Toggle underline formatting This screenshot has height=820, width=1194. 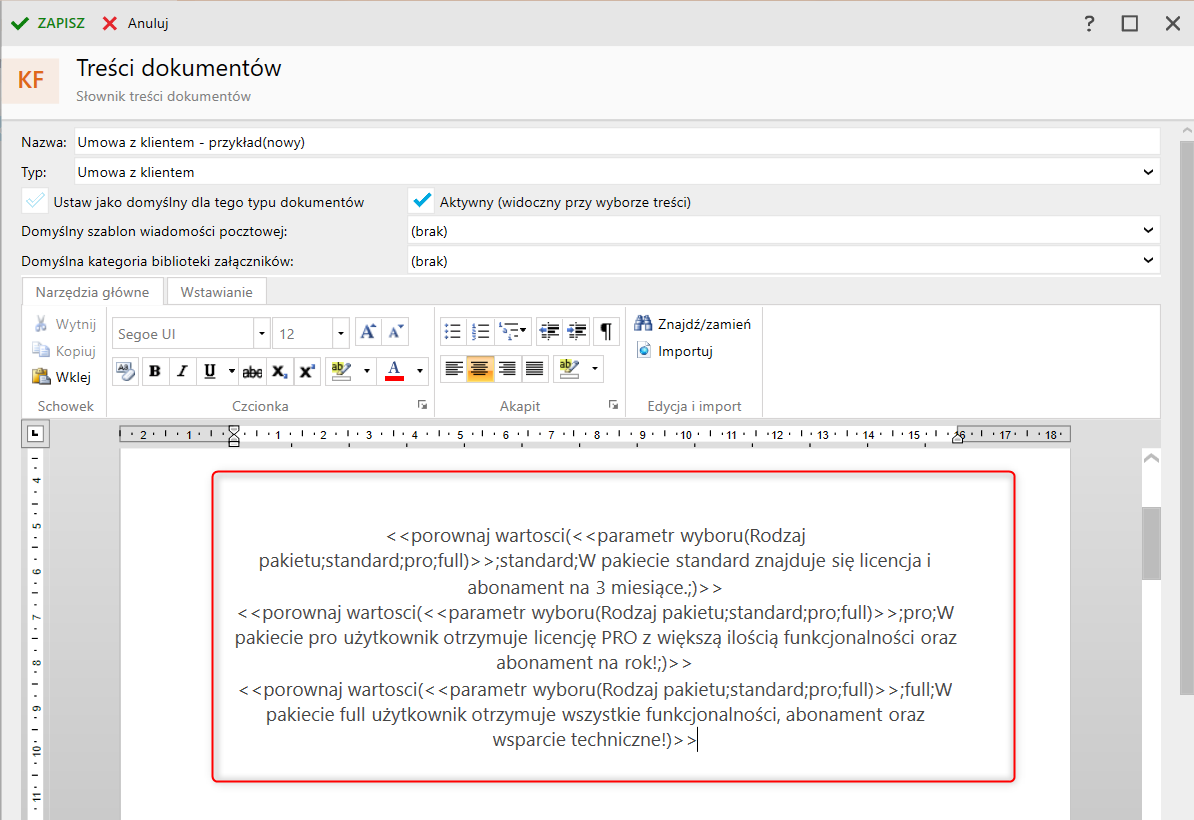(x=209, y=371)
